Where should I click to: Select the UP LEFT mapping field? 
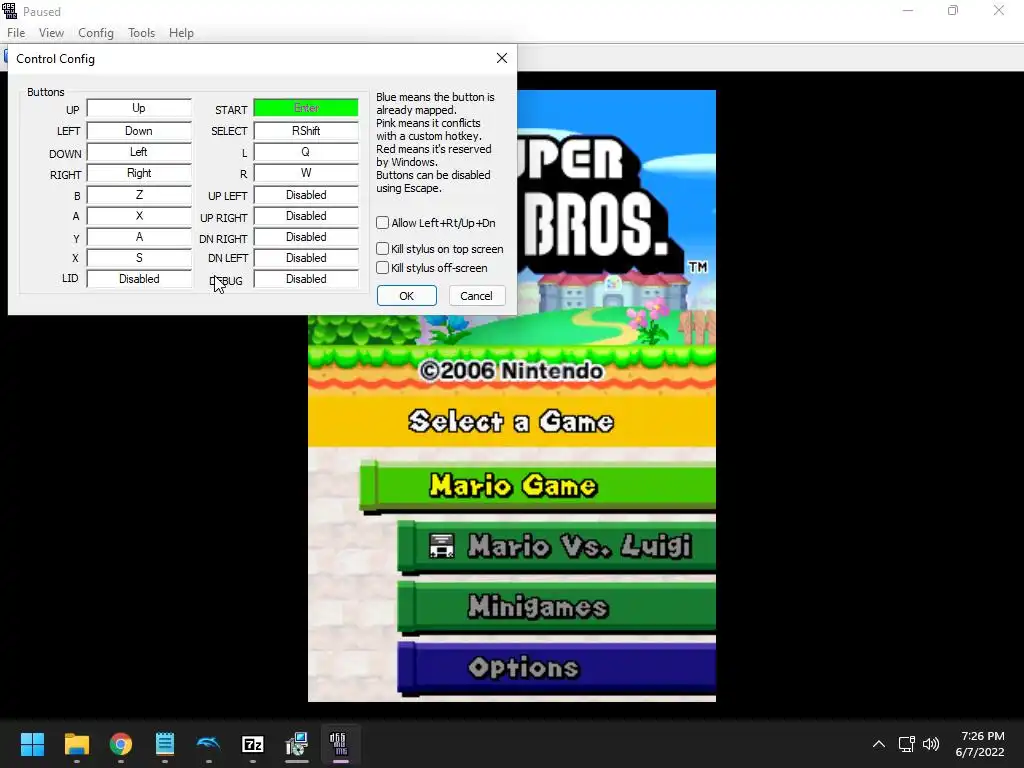click(x=306, y=195)
